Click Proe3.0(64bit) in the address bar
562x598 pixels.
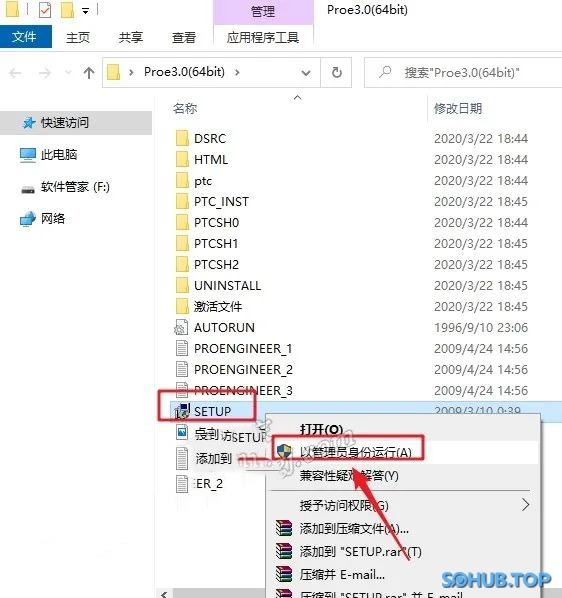(x=184, y=72)
